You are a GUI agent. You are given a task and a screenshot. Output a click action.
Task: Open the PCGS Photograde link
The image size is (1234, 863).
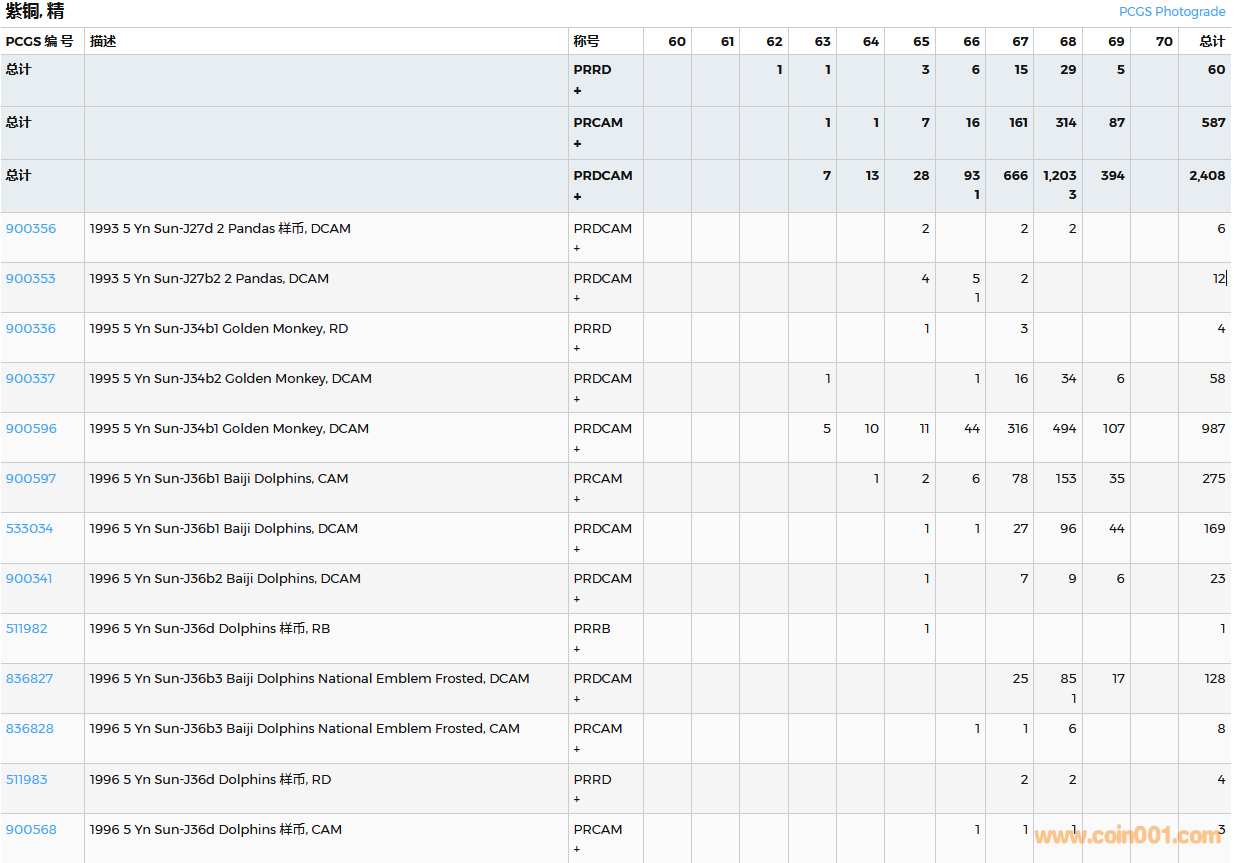1171,12
